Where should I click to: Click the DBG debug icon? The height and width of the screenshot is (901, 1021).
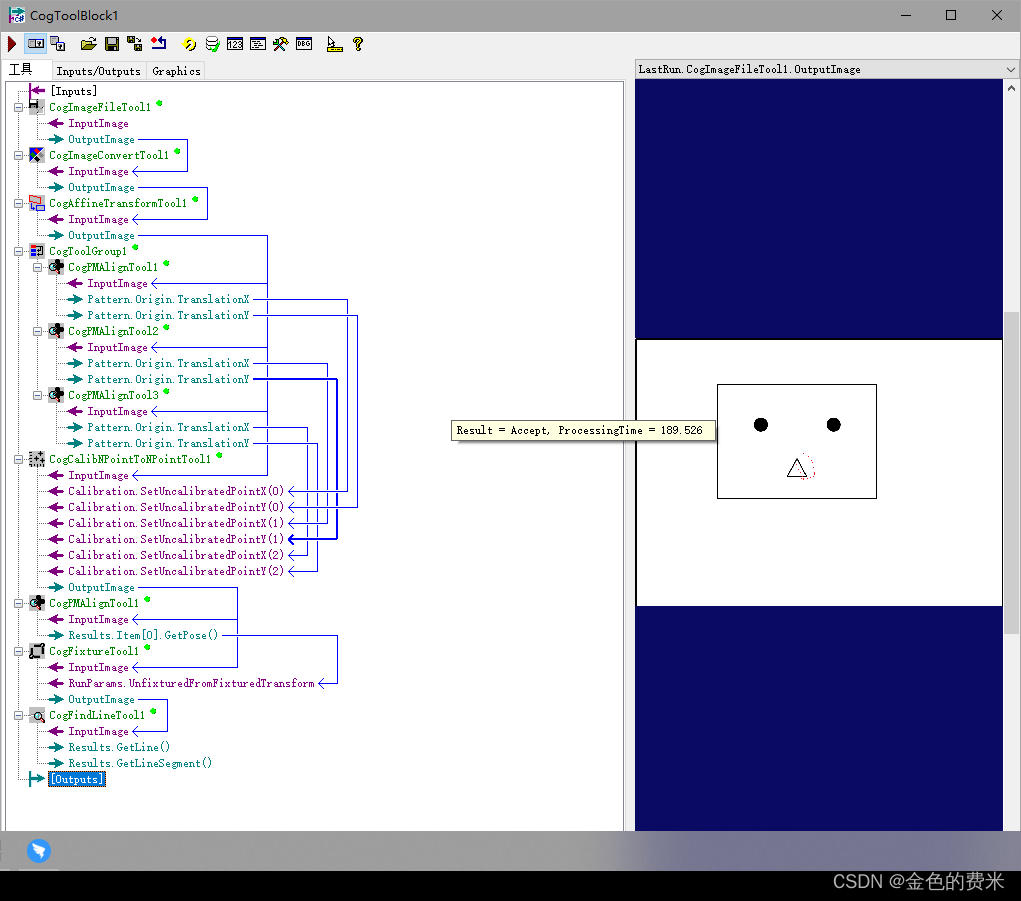[304, 44]
